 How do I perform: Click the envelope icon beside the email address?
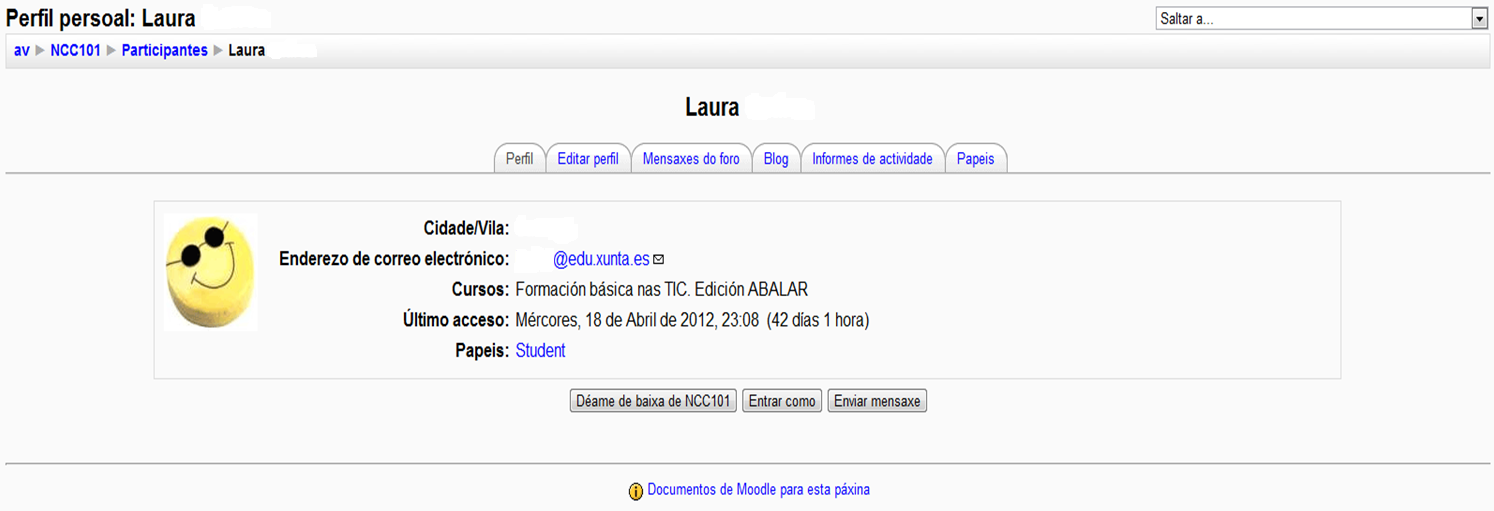click(x=658, y=260)
